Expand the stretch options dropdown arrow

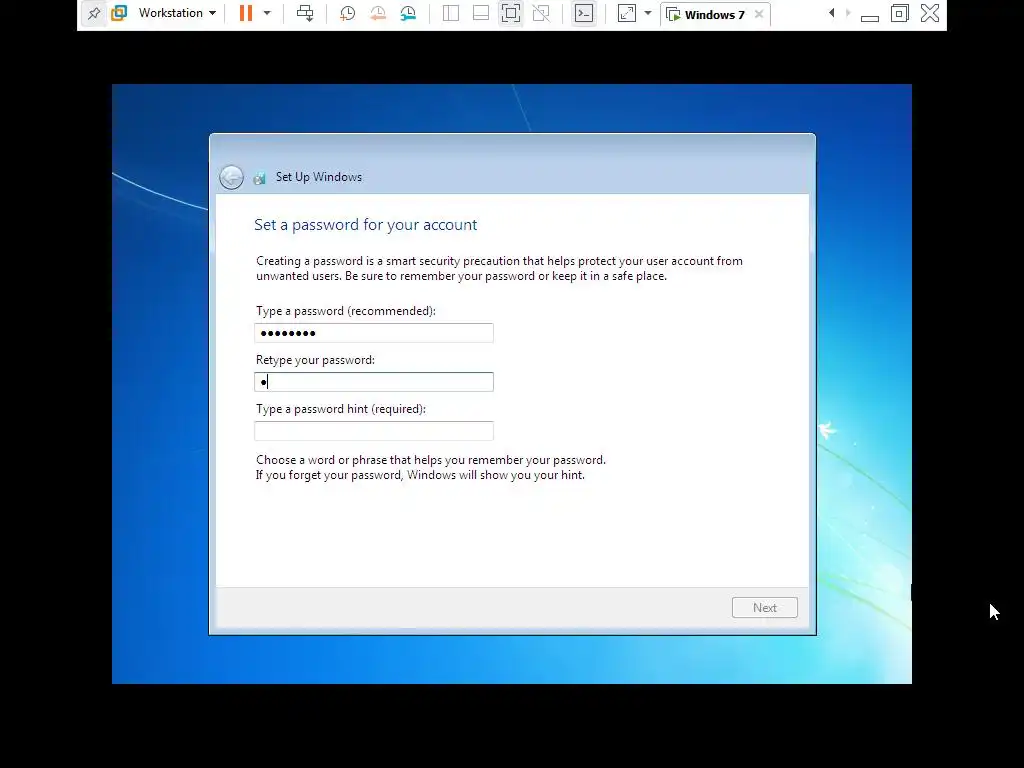point(648,13)
